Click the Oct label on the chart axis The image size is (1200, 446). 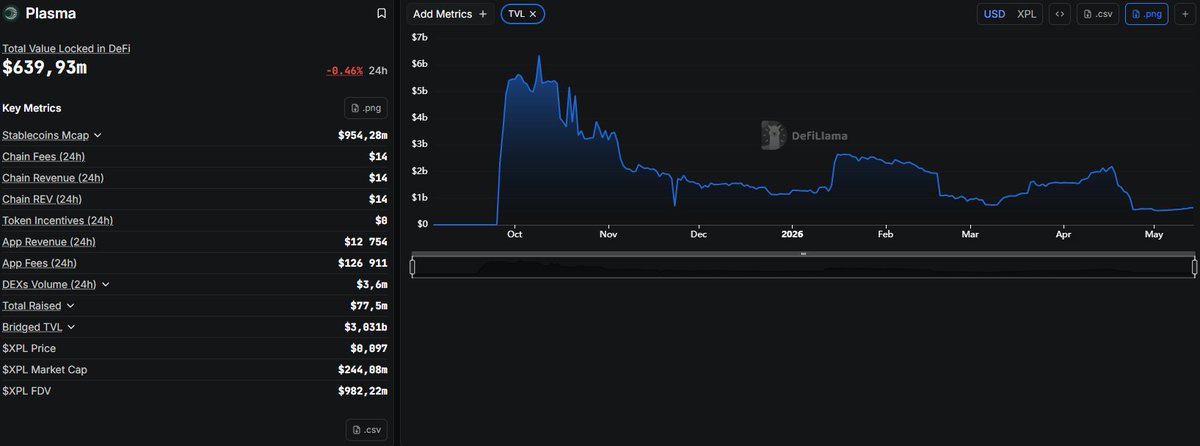pos(515,234)
